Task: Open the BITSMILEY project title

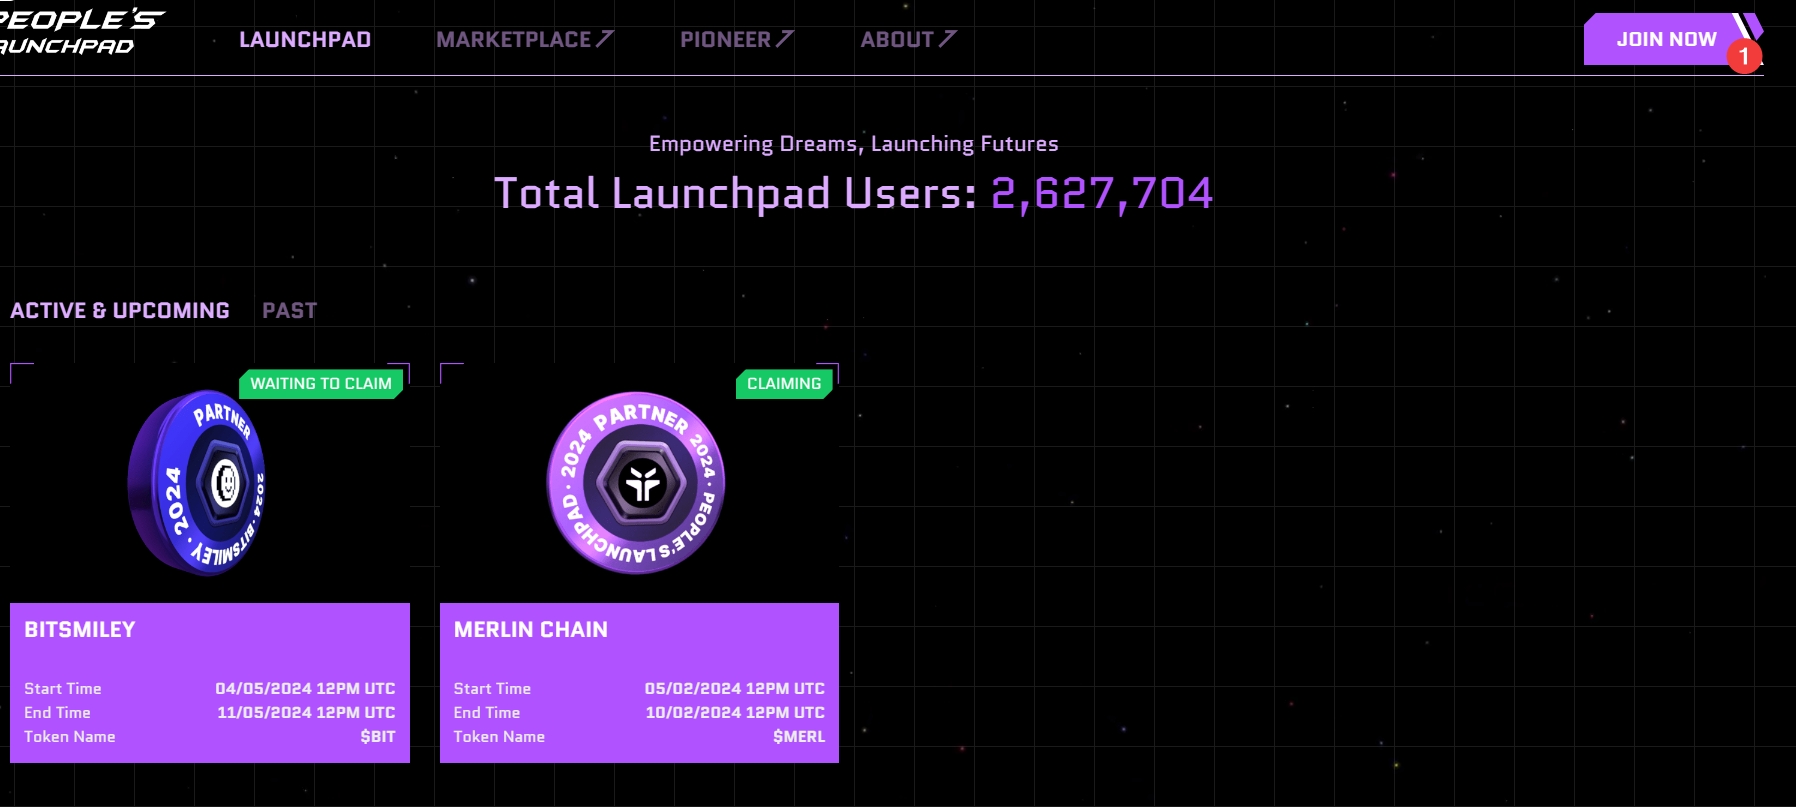Action: click(80, 630)
